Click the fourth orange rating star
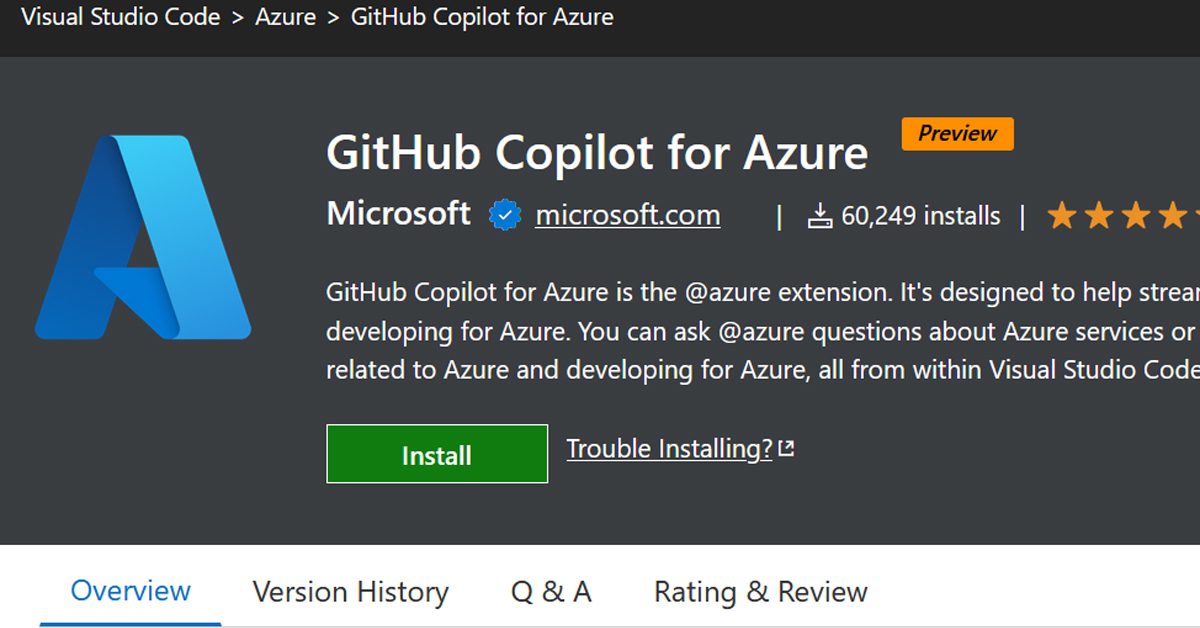The height and width of the screenshot is (628, 1200). (x=1172, y=216)
